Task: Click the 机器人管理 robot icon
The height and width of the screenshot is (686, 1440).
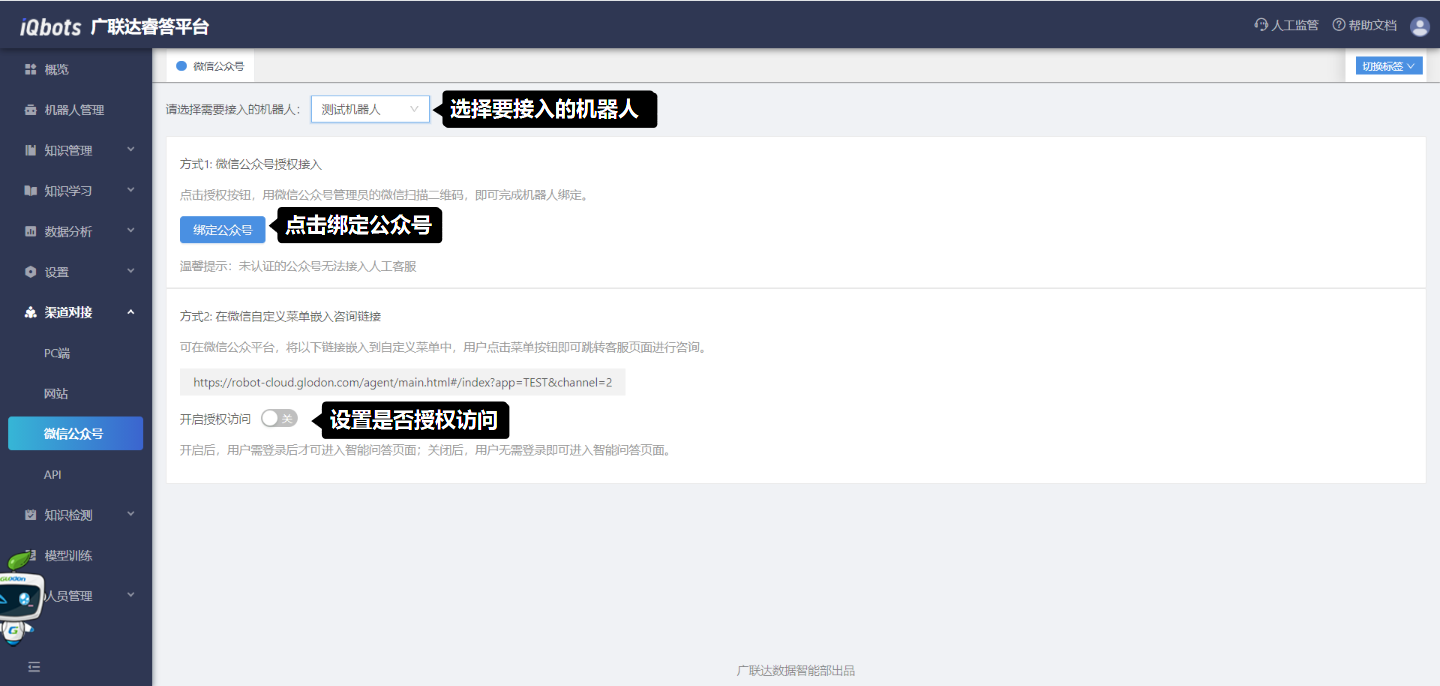Action: (30, 110)
